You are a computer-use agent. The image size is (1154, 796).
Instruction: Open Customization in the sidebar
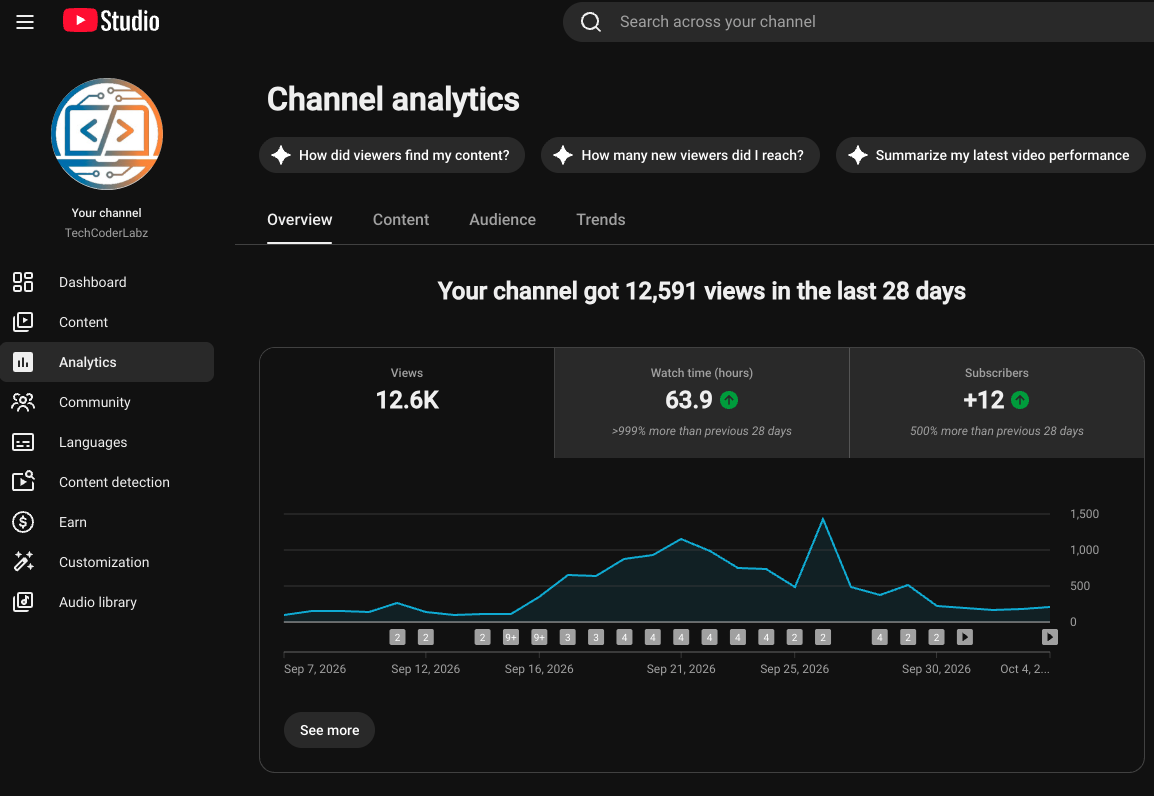tap(107, 562)
